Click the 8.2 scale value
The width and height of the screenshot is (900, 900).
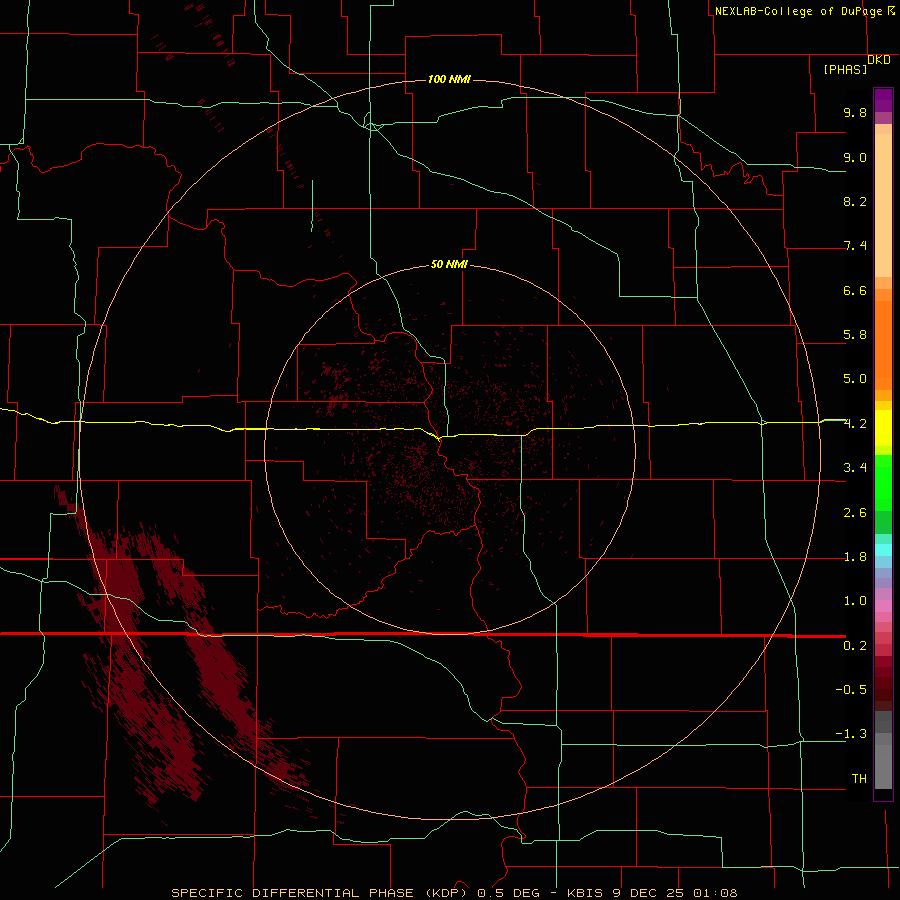(855, 201)
